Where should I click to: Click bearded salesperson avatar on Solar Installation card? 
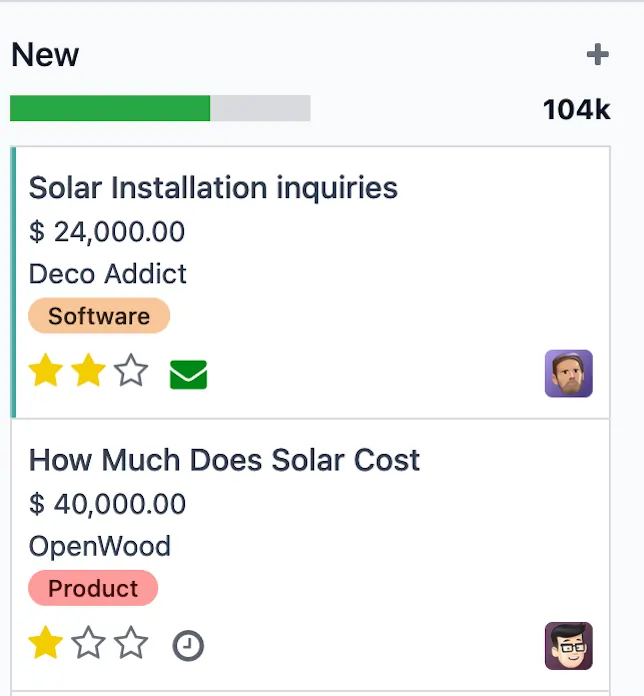569,373
